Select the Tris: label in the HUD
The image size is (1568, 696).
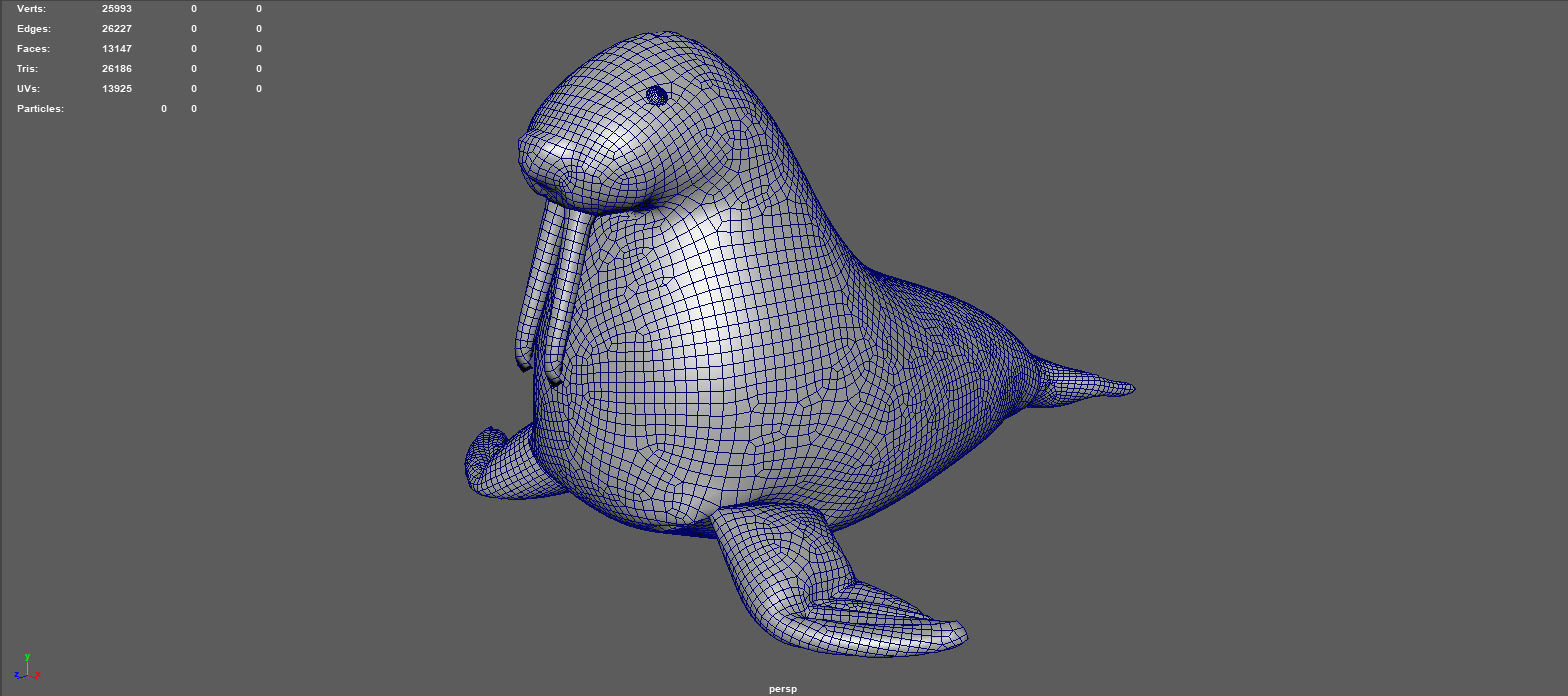(x=29, y=68)
